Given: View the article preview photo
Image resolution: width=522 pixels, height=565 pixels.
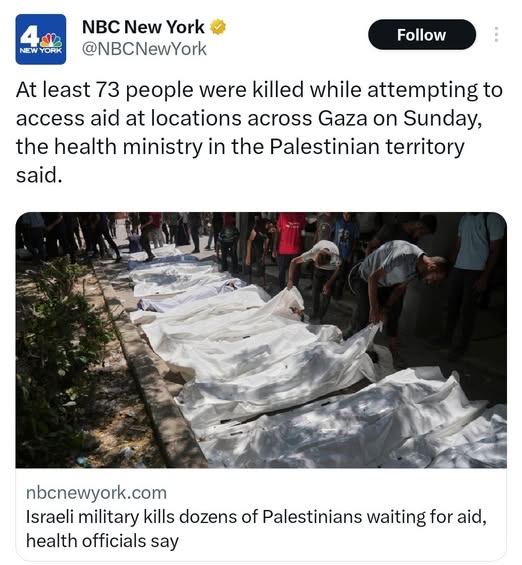Looking at the screenshot, I should [261, 340].
